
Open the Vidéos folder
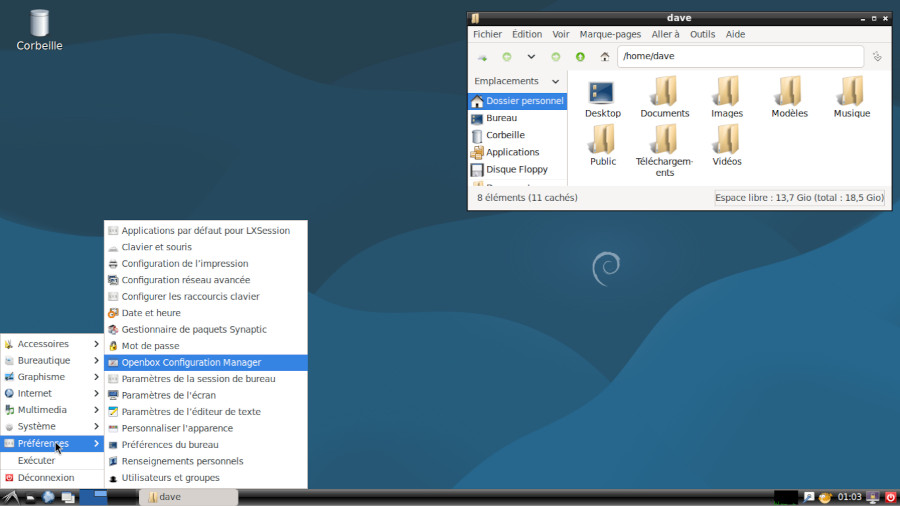[x=727, y=146]
